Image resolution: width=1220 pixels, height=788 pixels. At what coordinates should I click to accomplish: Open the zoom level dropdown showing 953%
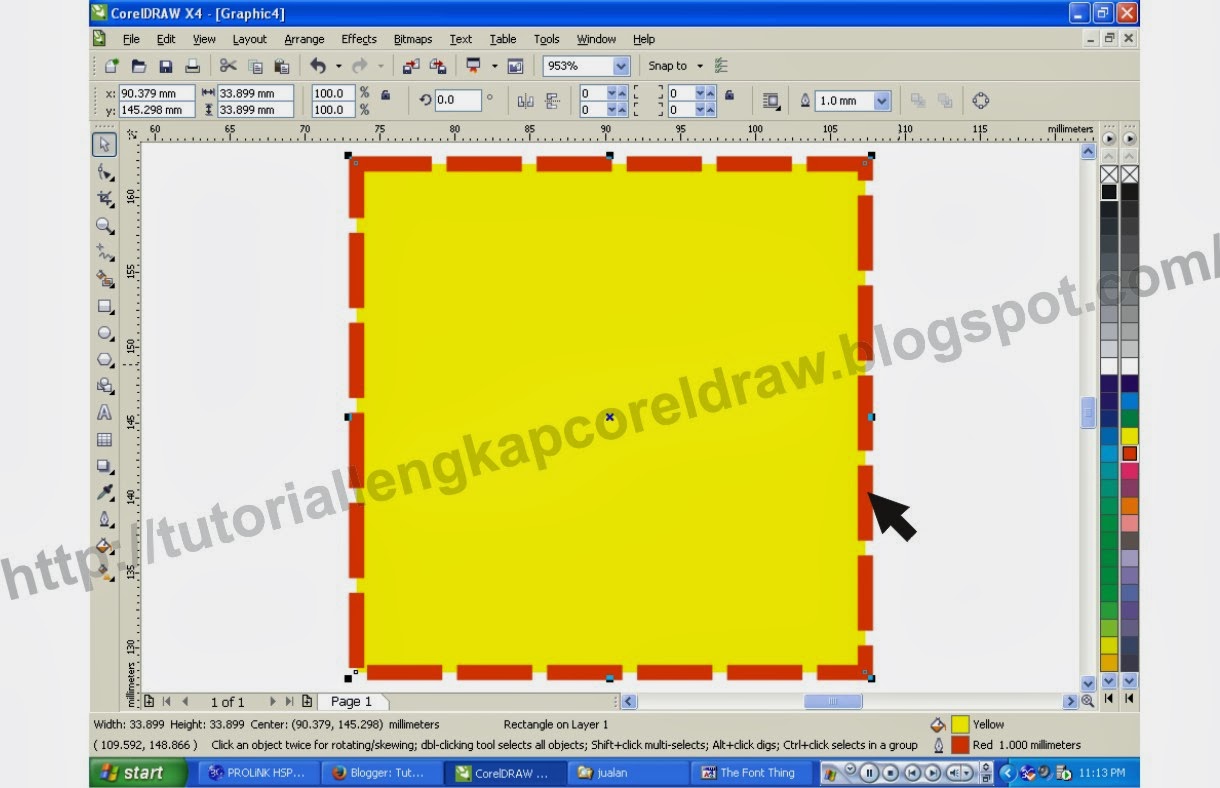[x=622, y=65]
